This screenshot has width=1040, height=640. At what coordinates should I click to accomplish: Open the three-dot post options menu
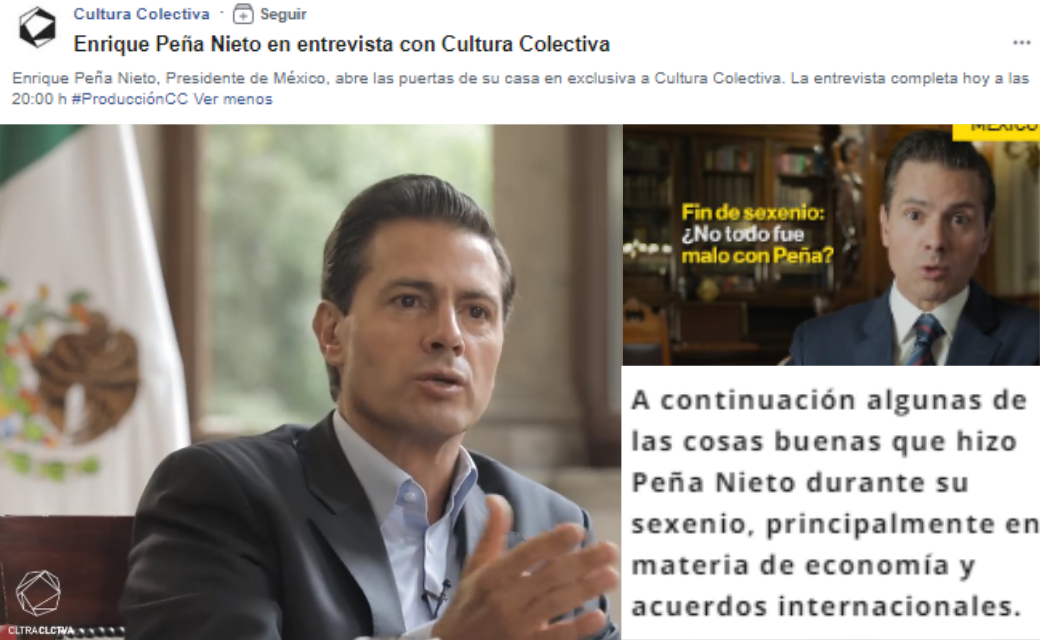1021,43
